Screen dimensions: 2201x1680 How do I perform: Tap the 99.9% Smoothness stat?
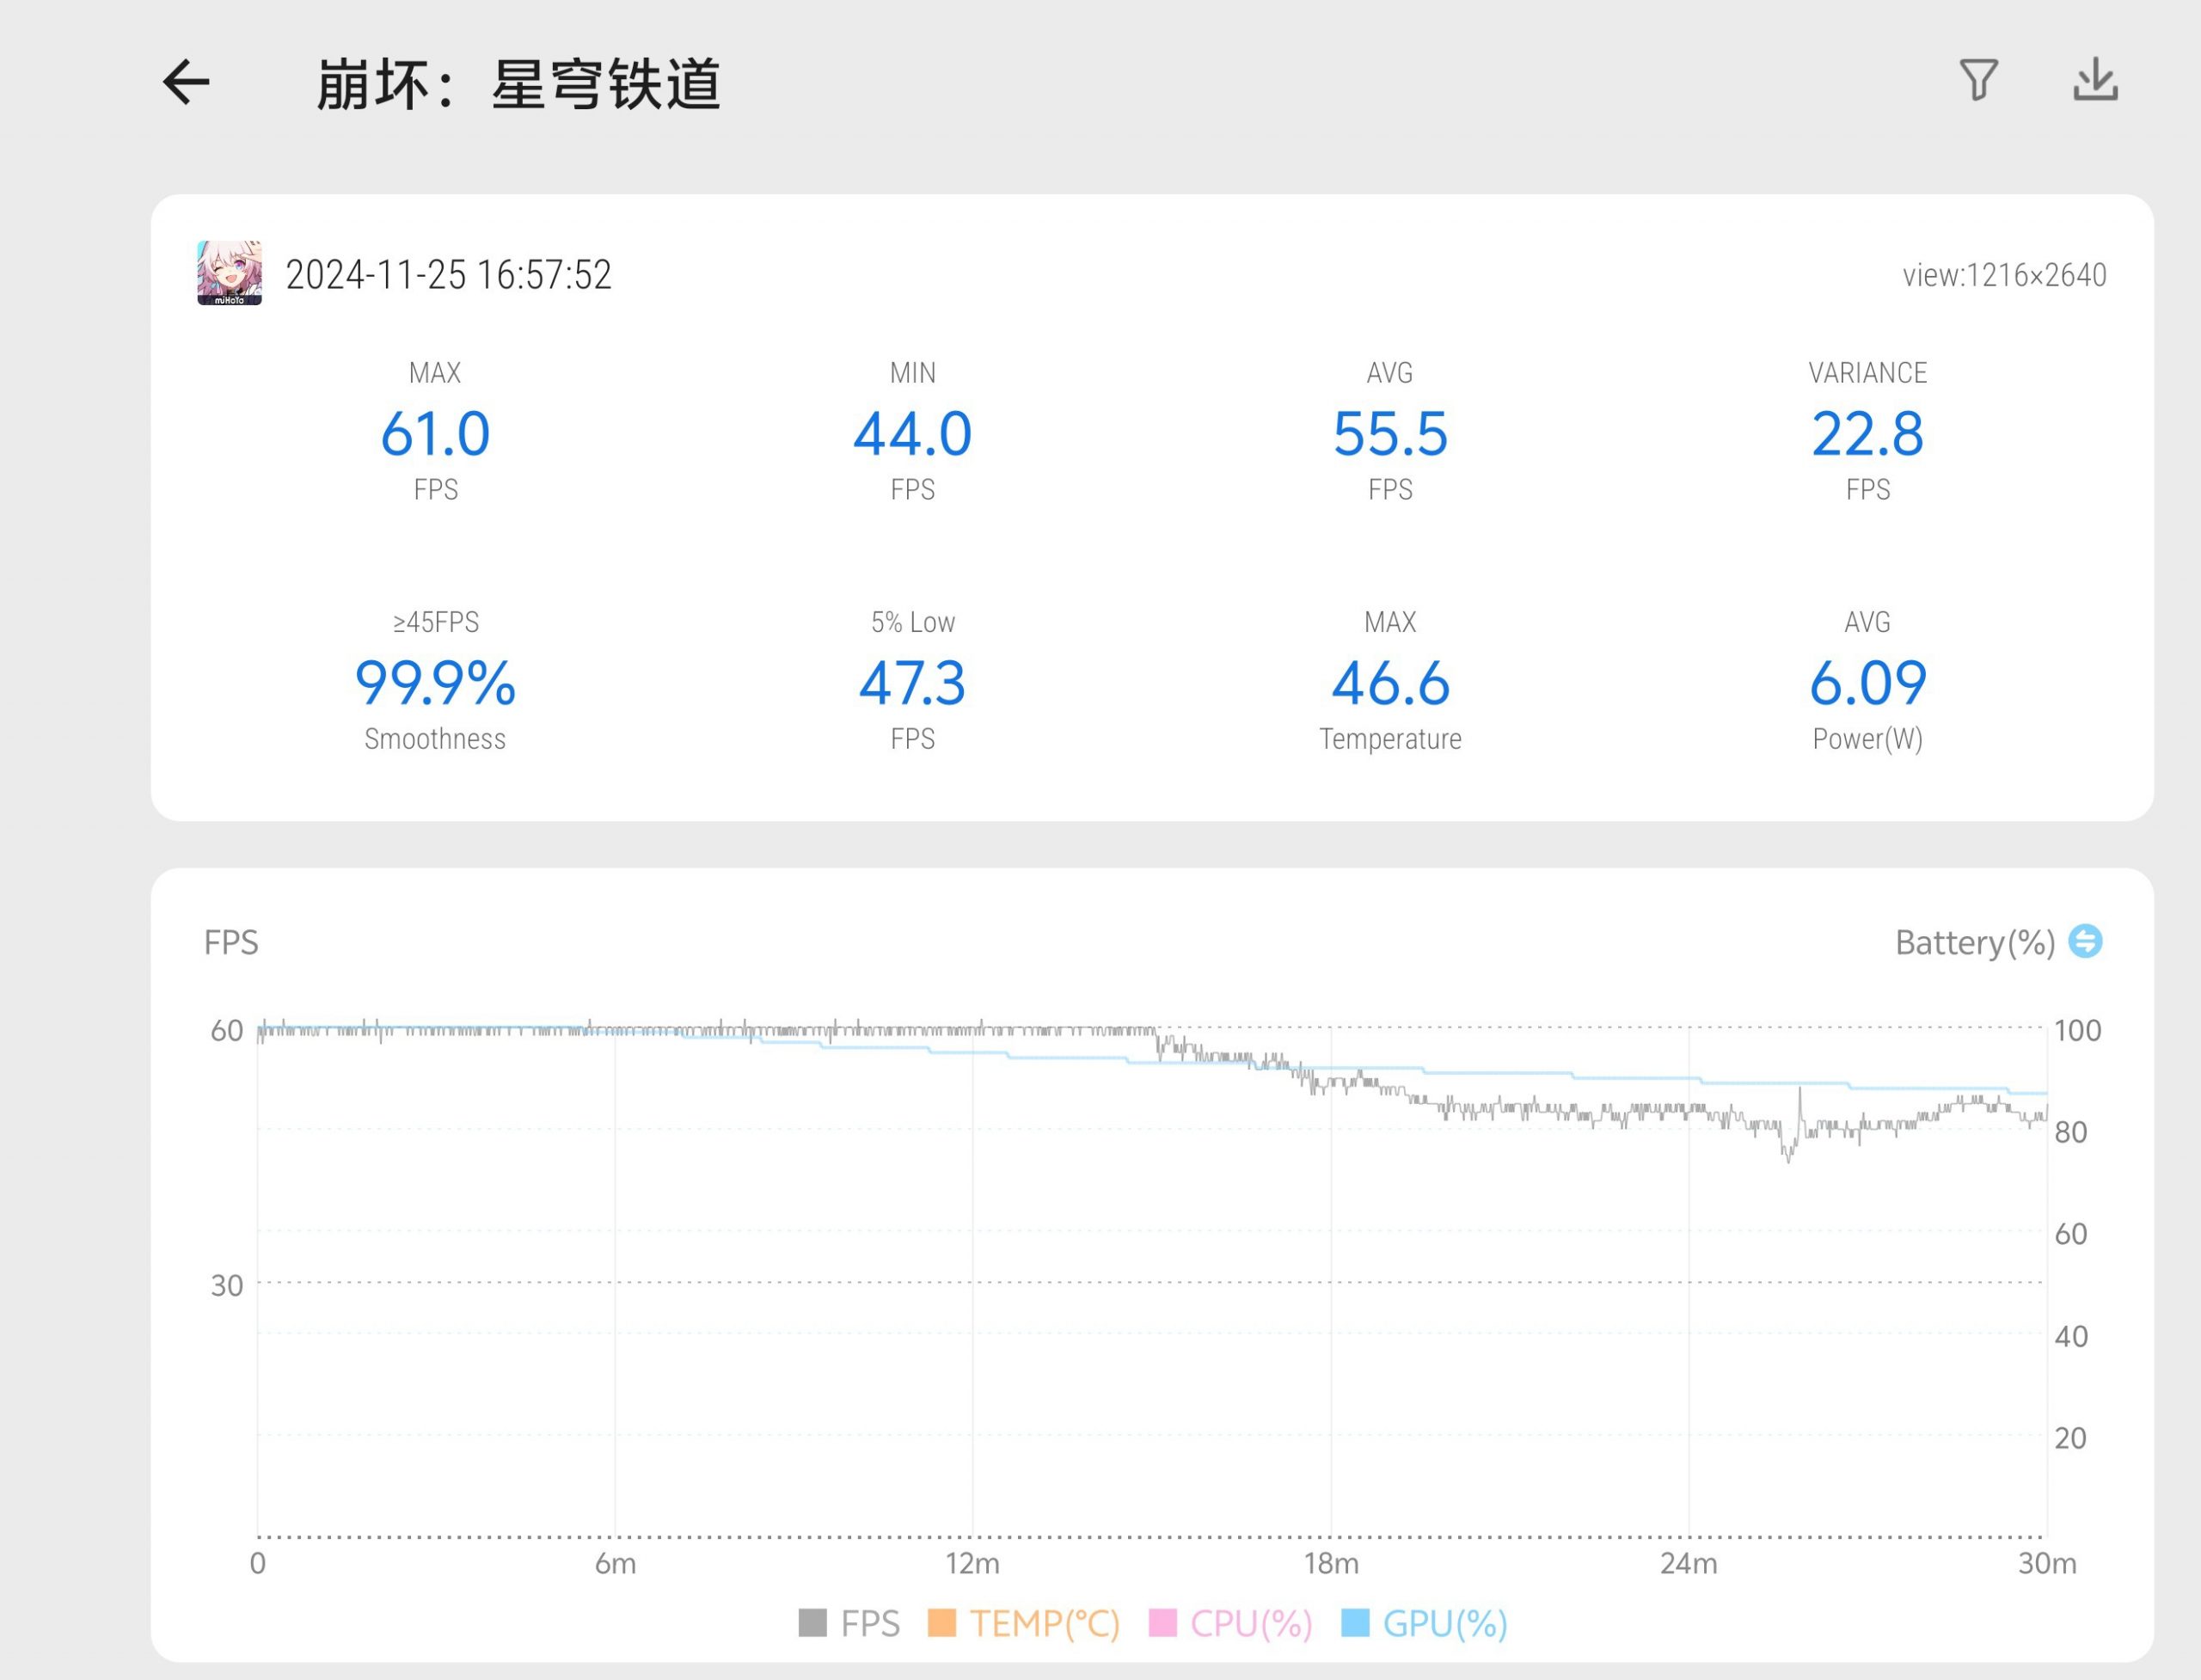(435, 684)
